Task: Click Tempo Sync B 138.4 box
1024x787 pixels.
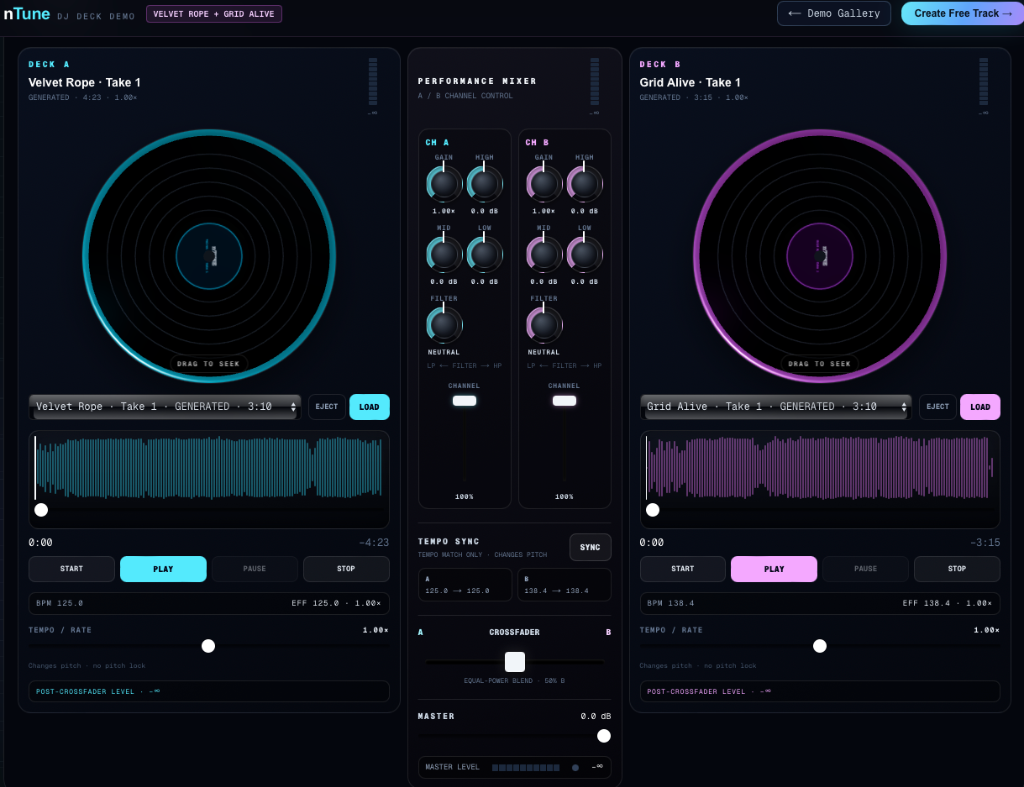Action: pyautogui.click(x=564, y=585)
